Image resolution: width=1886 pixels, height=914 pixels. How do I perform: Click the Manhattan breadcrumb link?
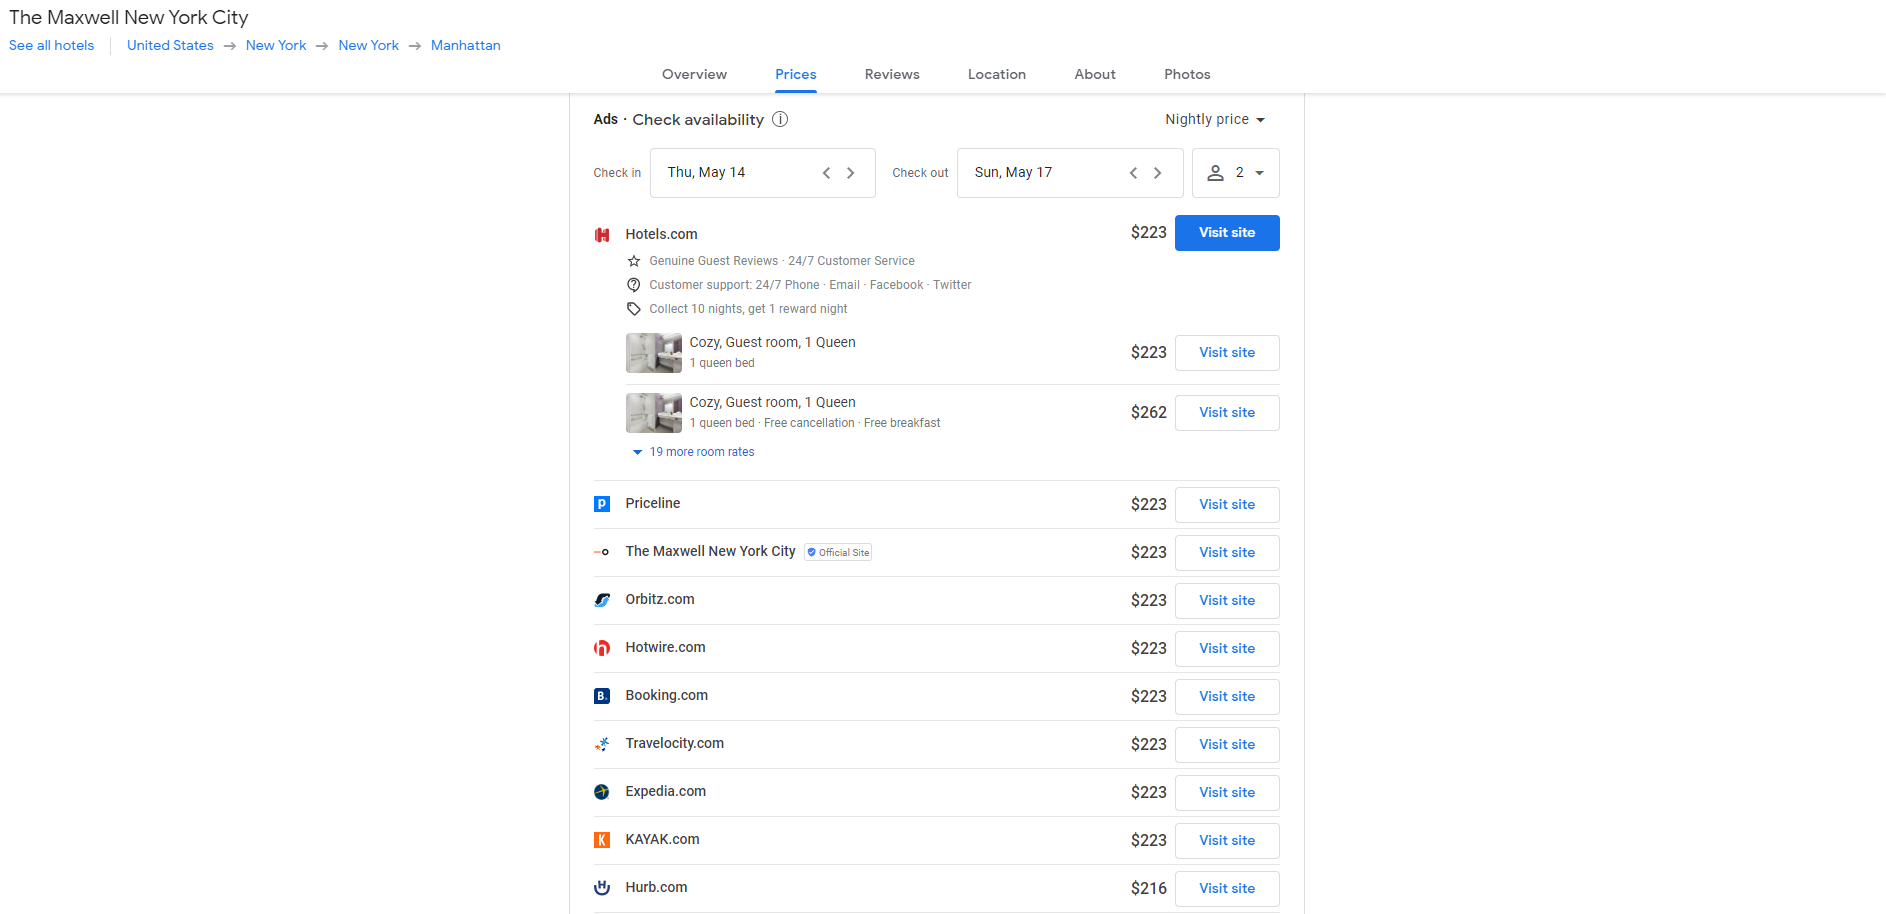(x=465, y=46)
